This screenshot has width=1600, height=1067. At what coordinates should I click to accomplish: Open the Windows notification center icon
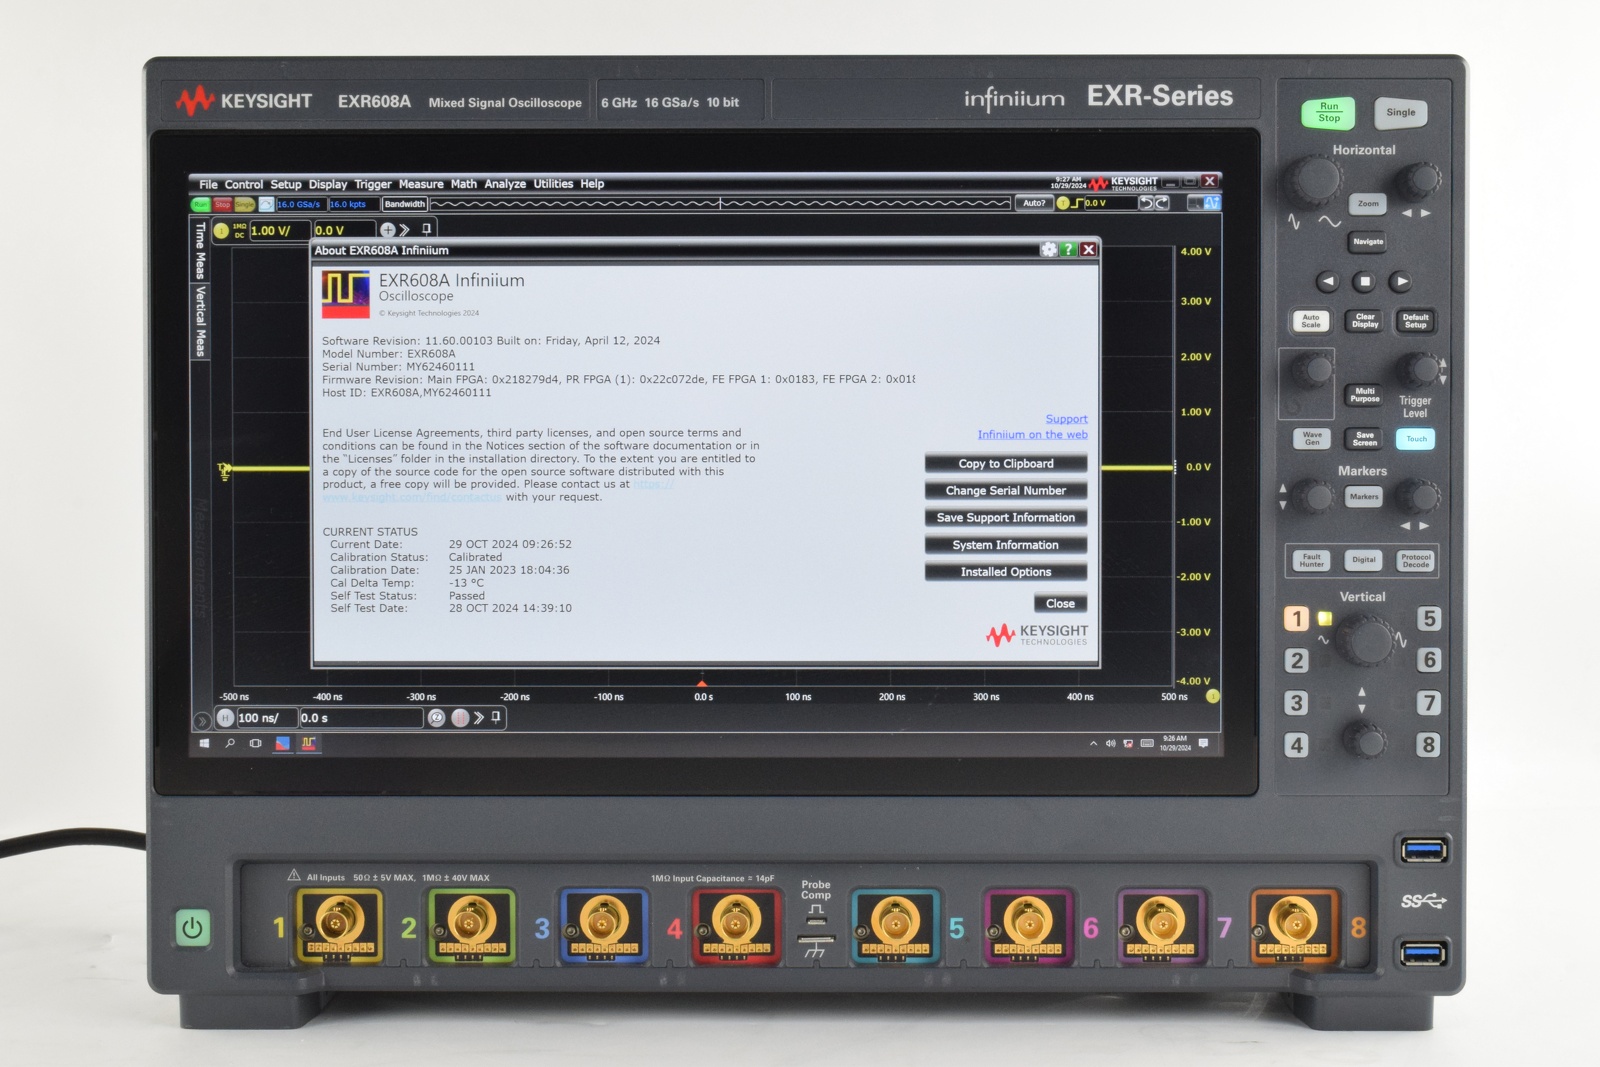[x=1204, y=744]
